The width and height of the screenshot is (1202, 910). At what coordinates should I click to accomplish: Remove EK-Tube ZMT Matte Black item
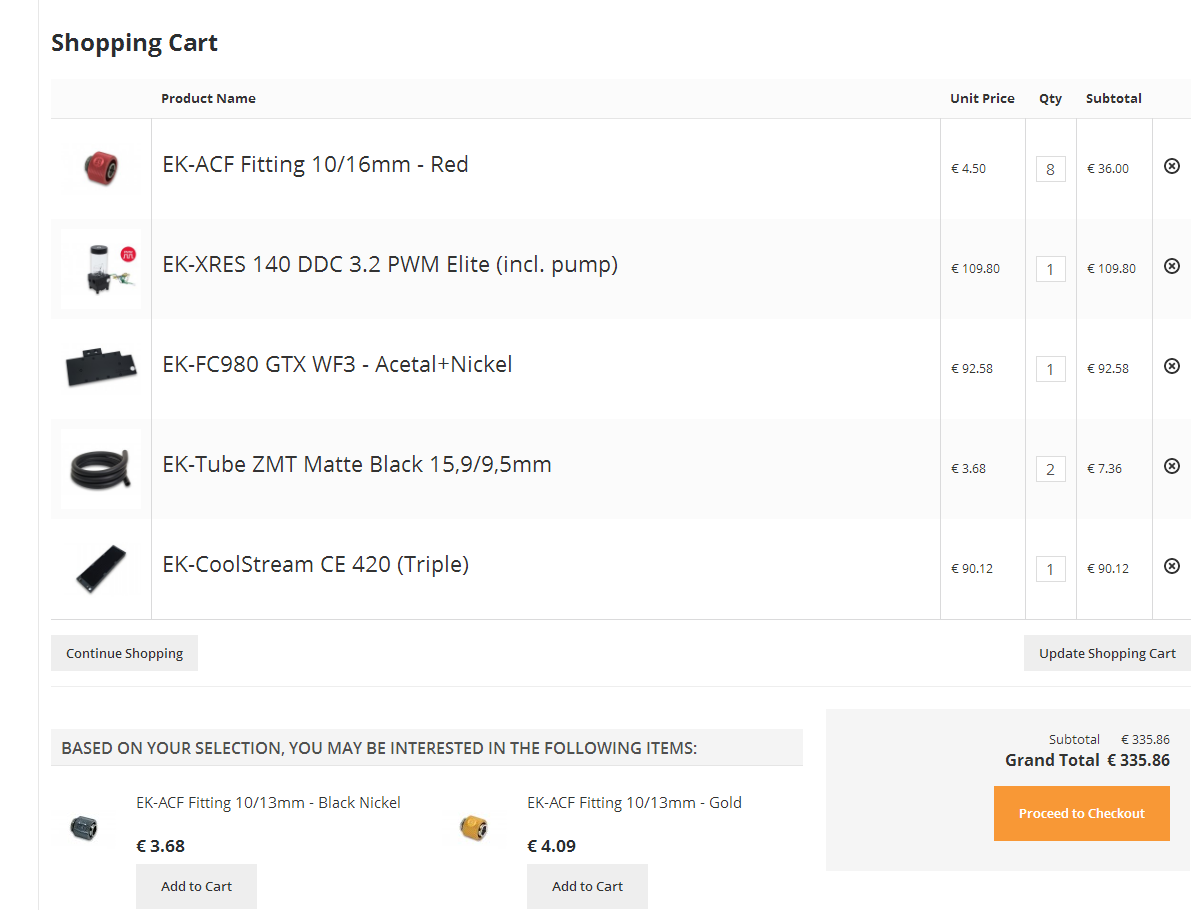pyautogui.click(x=1172, y=466)
